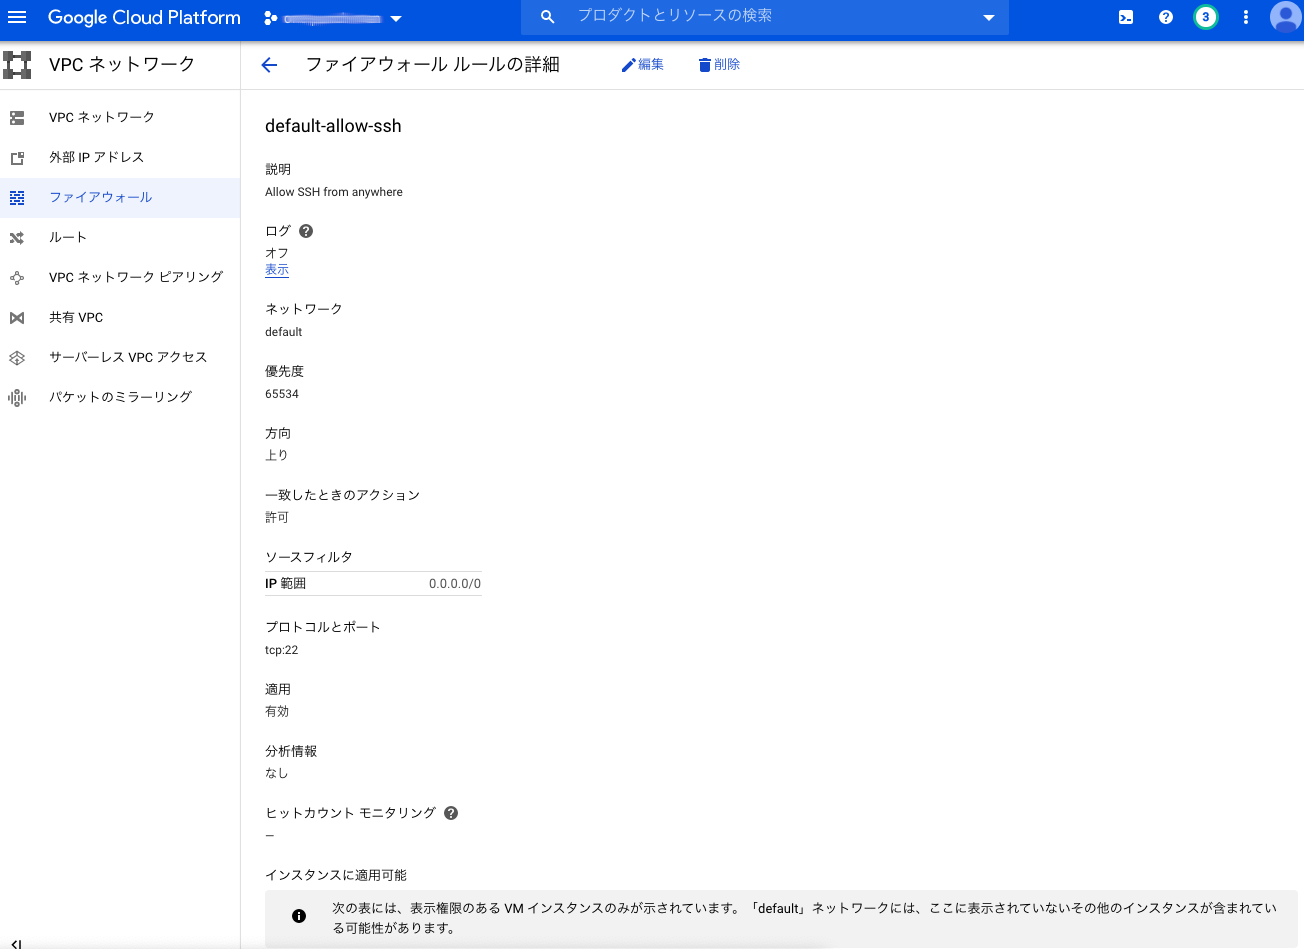Open the account avatar menu
Image resolution: width=1304 pixels, height=949 pixels.
pyautogui.click(x=1286, y=17)
